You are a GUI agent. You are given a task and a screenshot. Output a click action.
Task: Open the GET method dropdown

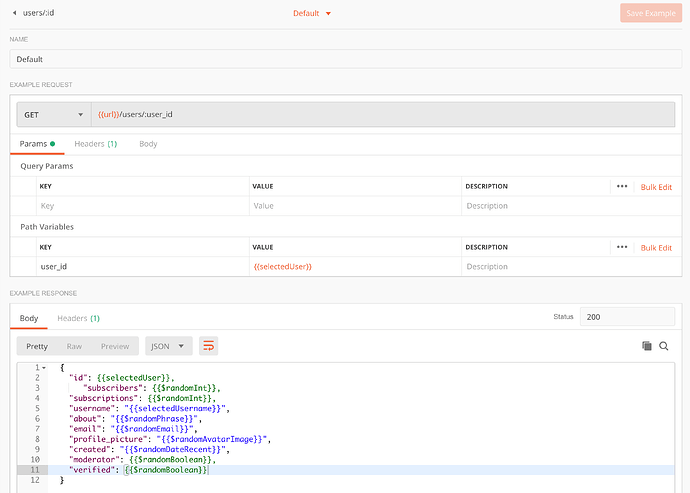54,115
